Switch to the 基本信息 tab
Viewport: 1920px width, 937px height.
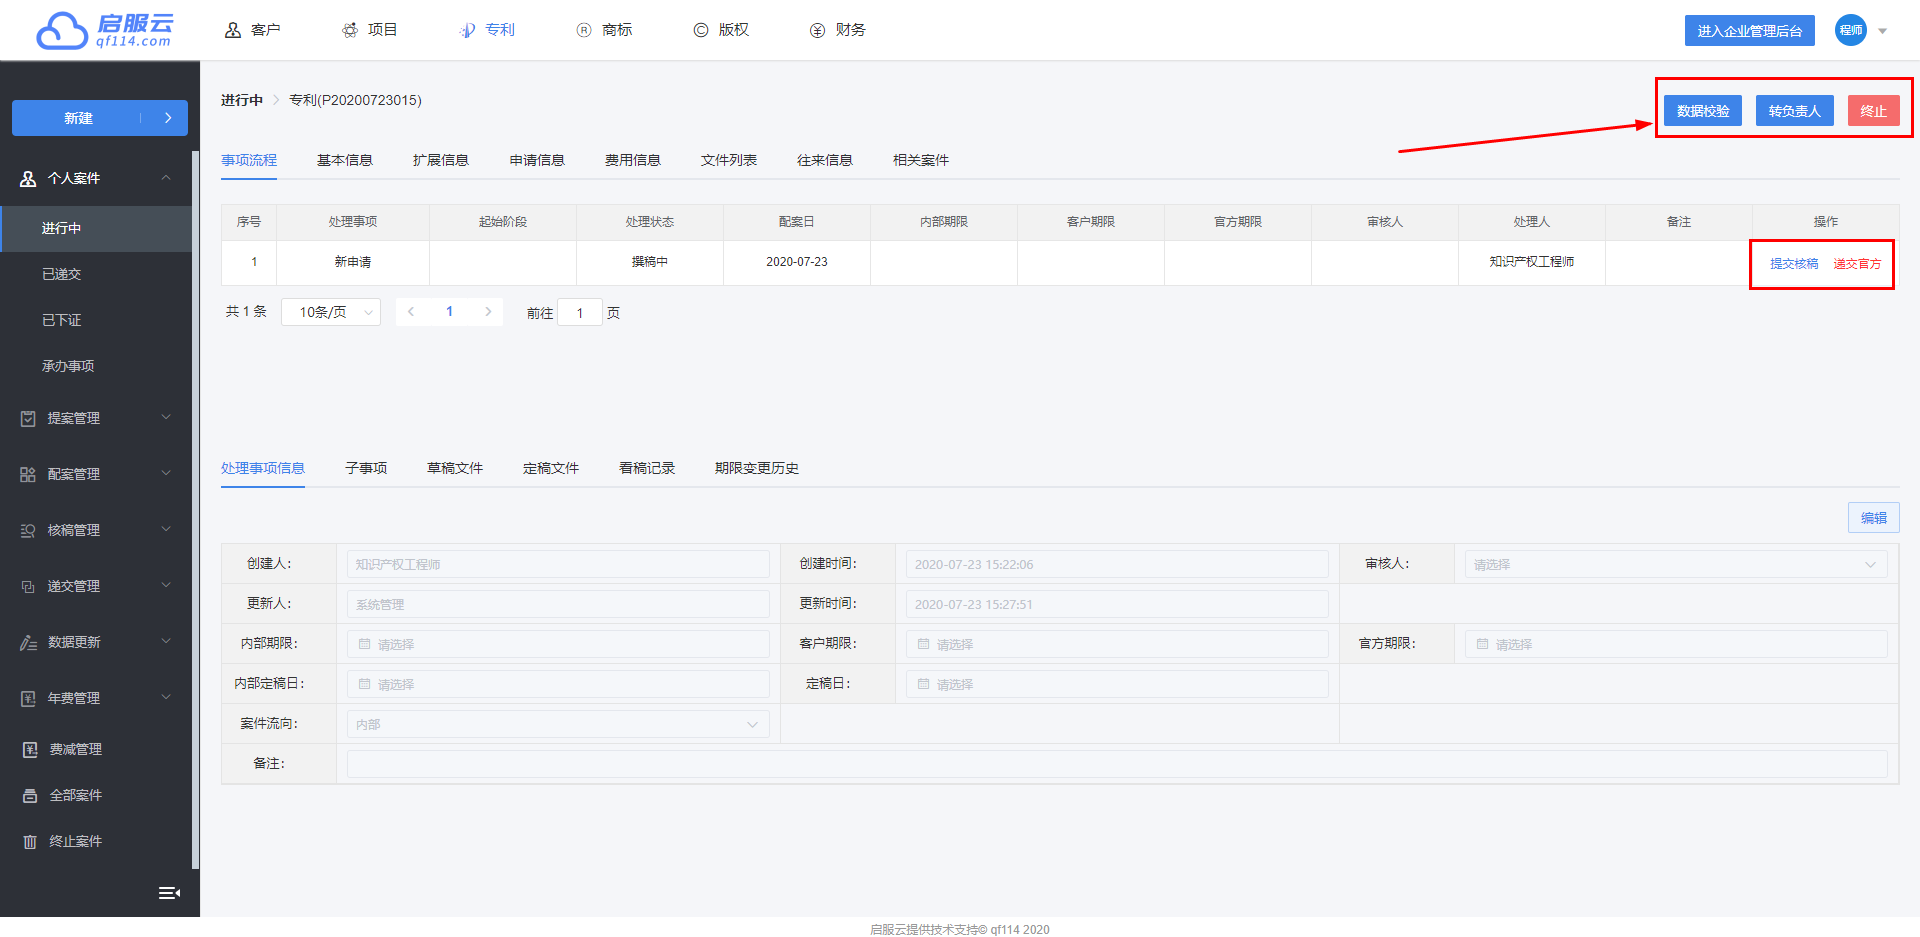pyautogui.click(x=345, y=160)
